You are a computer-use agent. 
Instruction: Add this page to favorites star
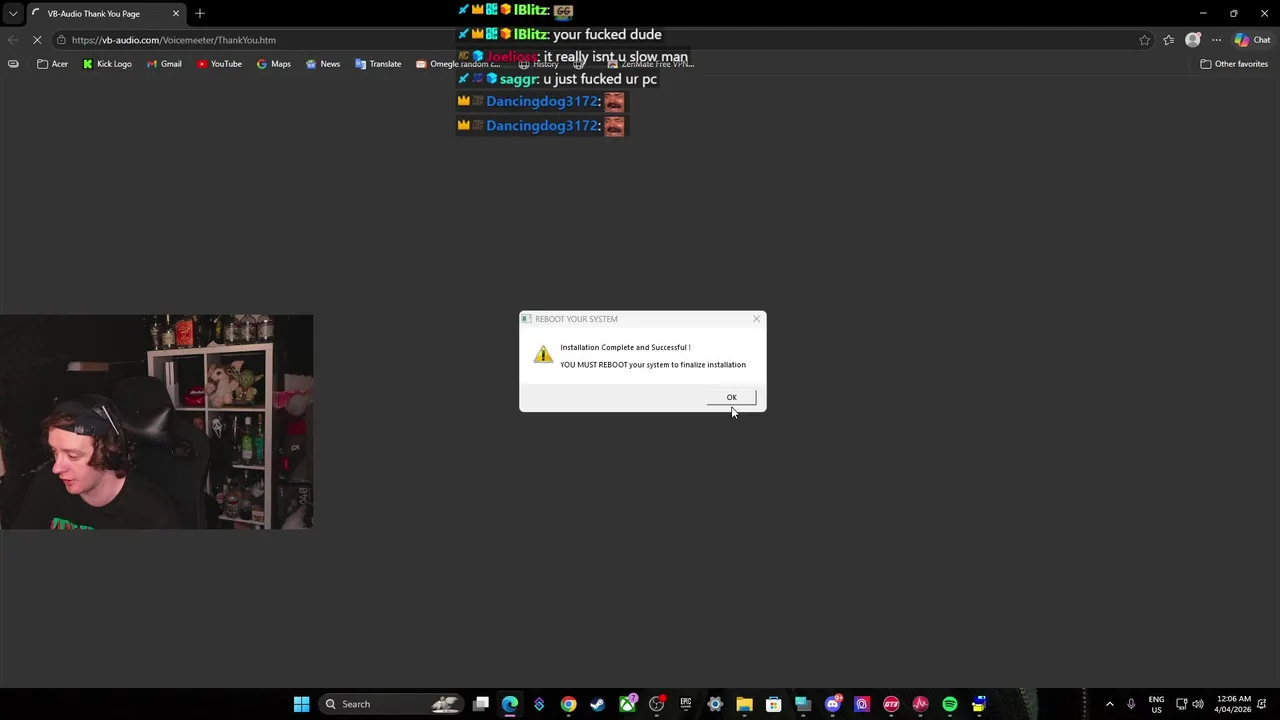pyautogui.click(x=1144, y=40)
